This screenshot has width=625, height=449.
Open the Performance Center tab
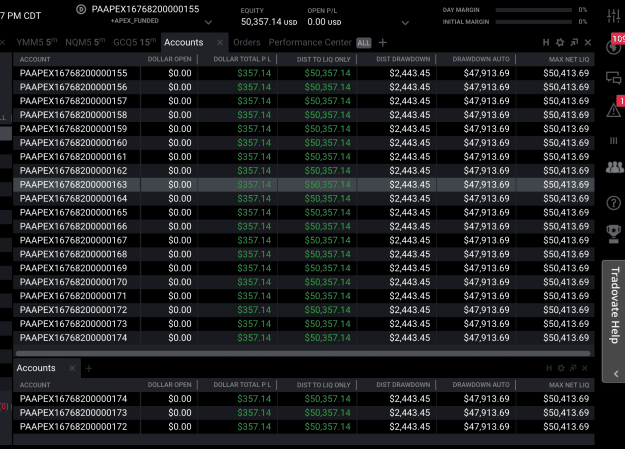[x=310, y=42]
